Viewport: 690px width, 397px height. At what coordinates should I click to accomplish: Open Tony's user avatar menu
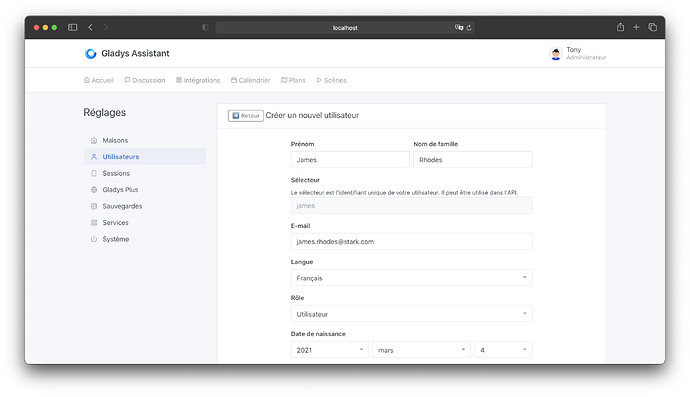pos(556,54)
